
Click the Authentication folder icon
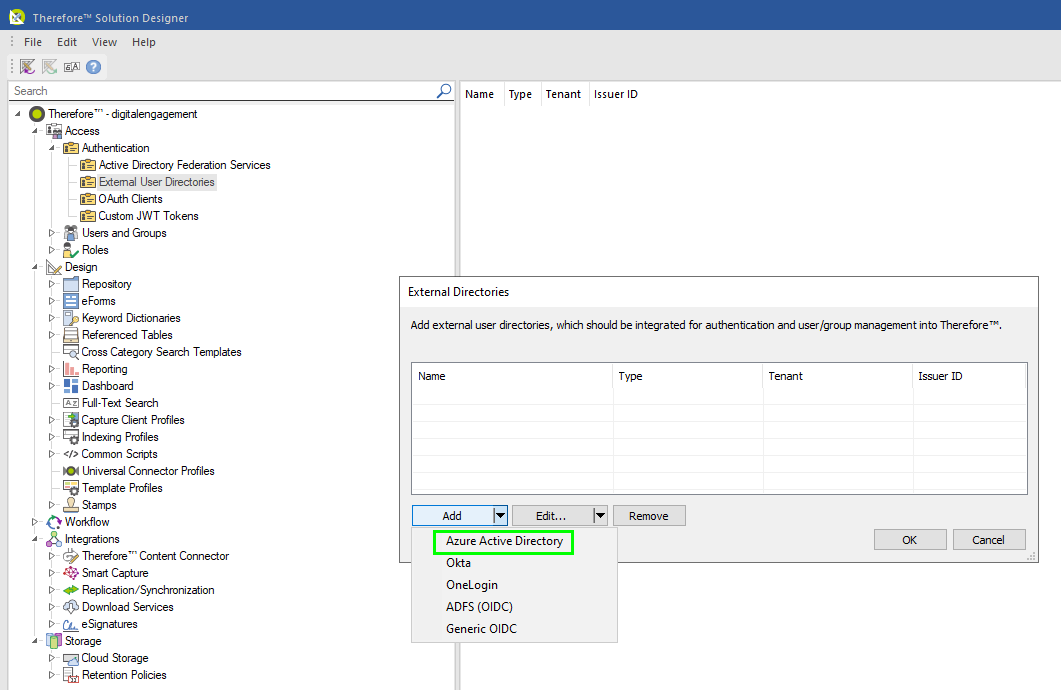coord(71,148)
